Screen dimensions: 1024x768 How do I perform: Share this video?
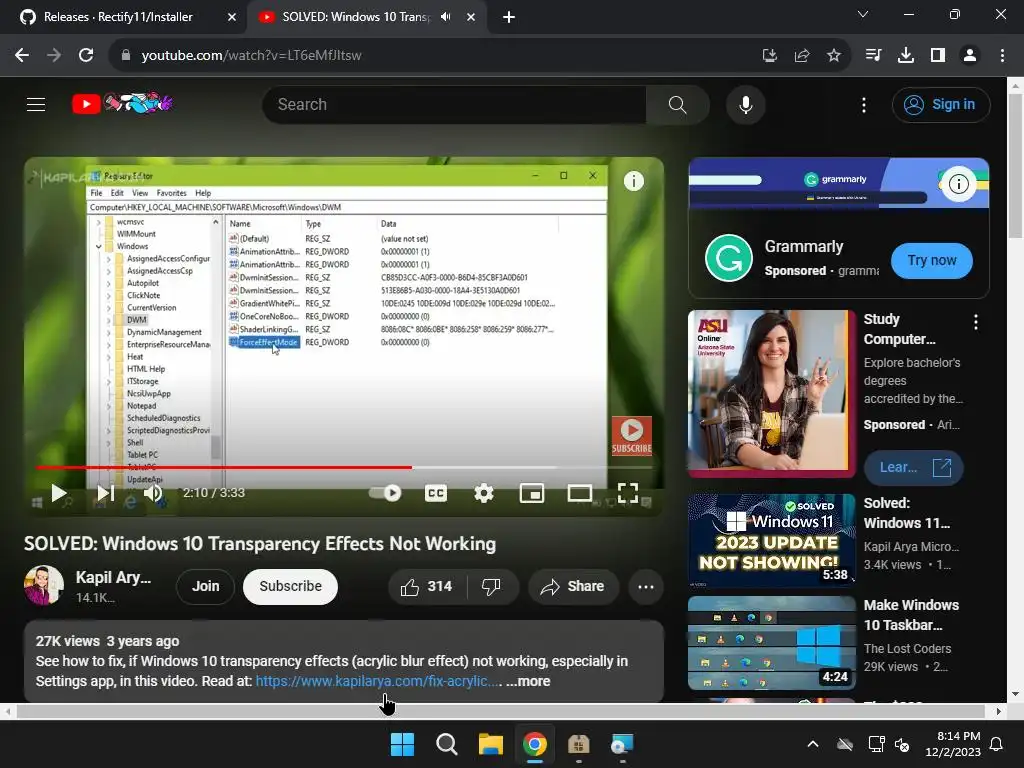point(573,586)
